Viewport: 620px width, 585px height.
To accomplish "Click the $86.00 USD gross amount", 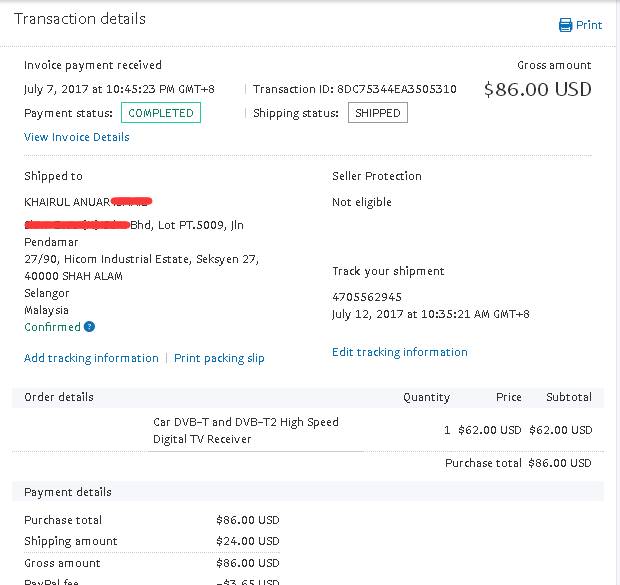I will 537,89.
